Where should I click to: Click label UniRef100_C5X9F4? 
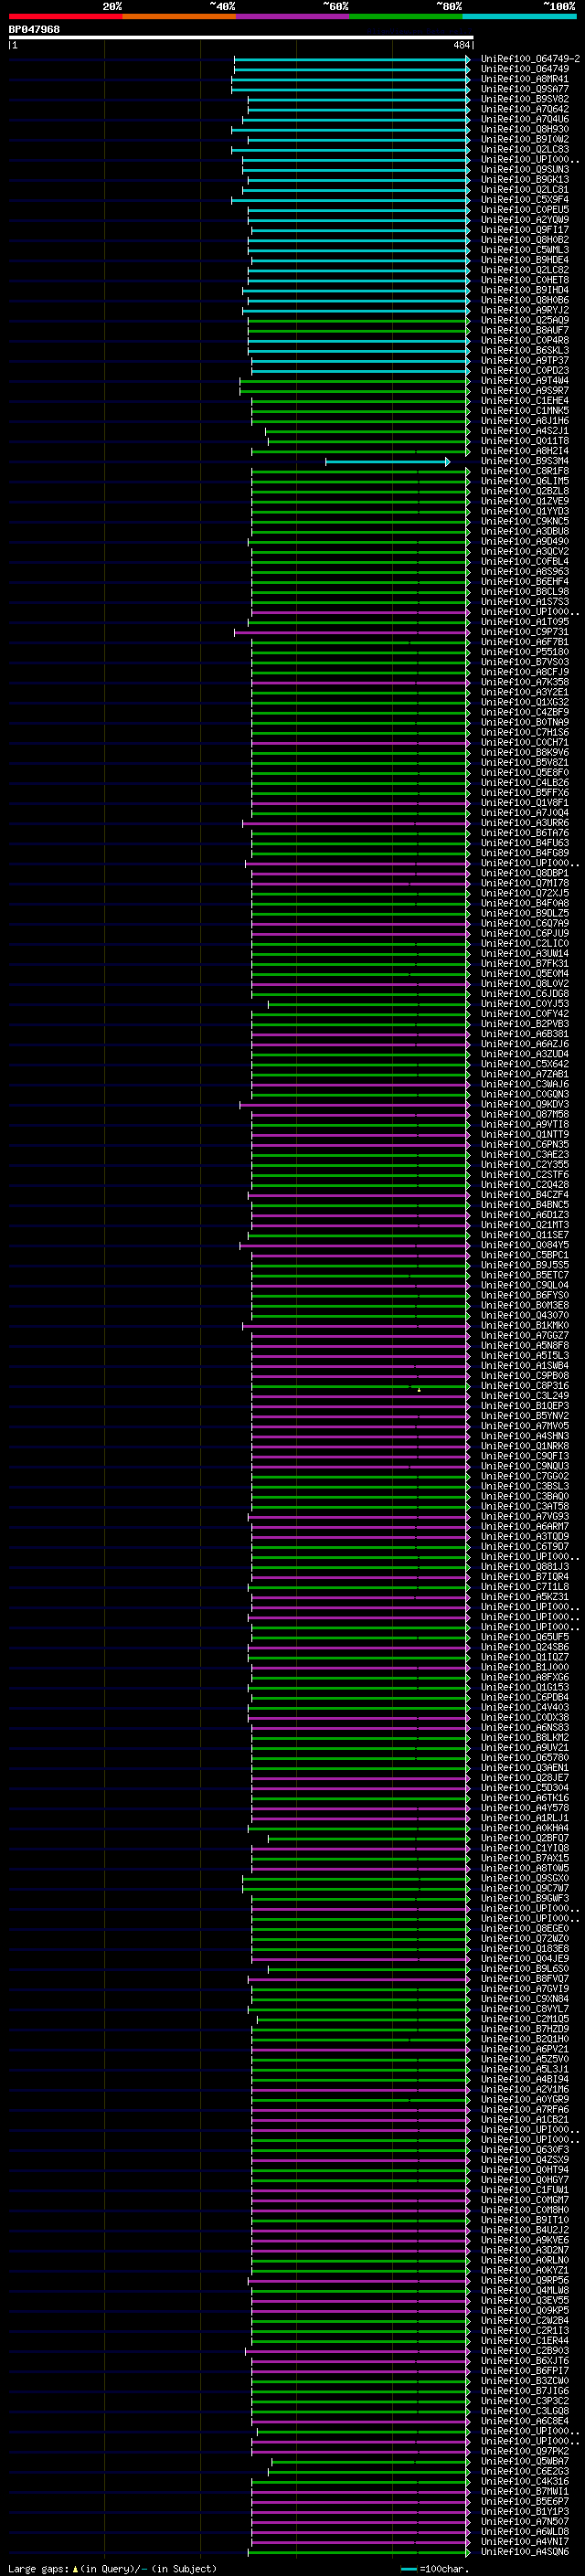(525, 200)
